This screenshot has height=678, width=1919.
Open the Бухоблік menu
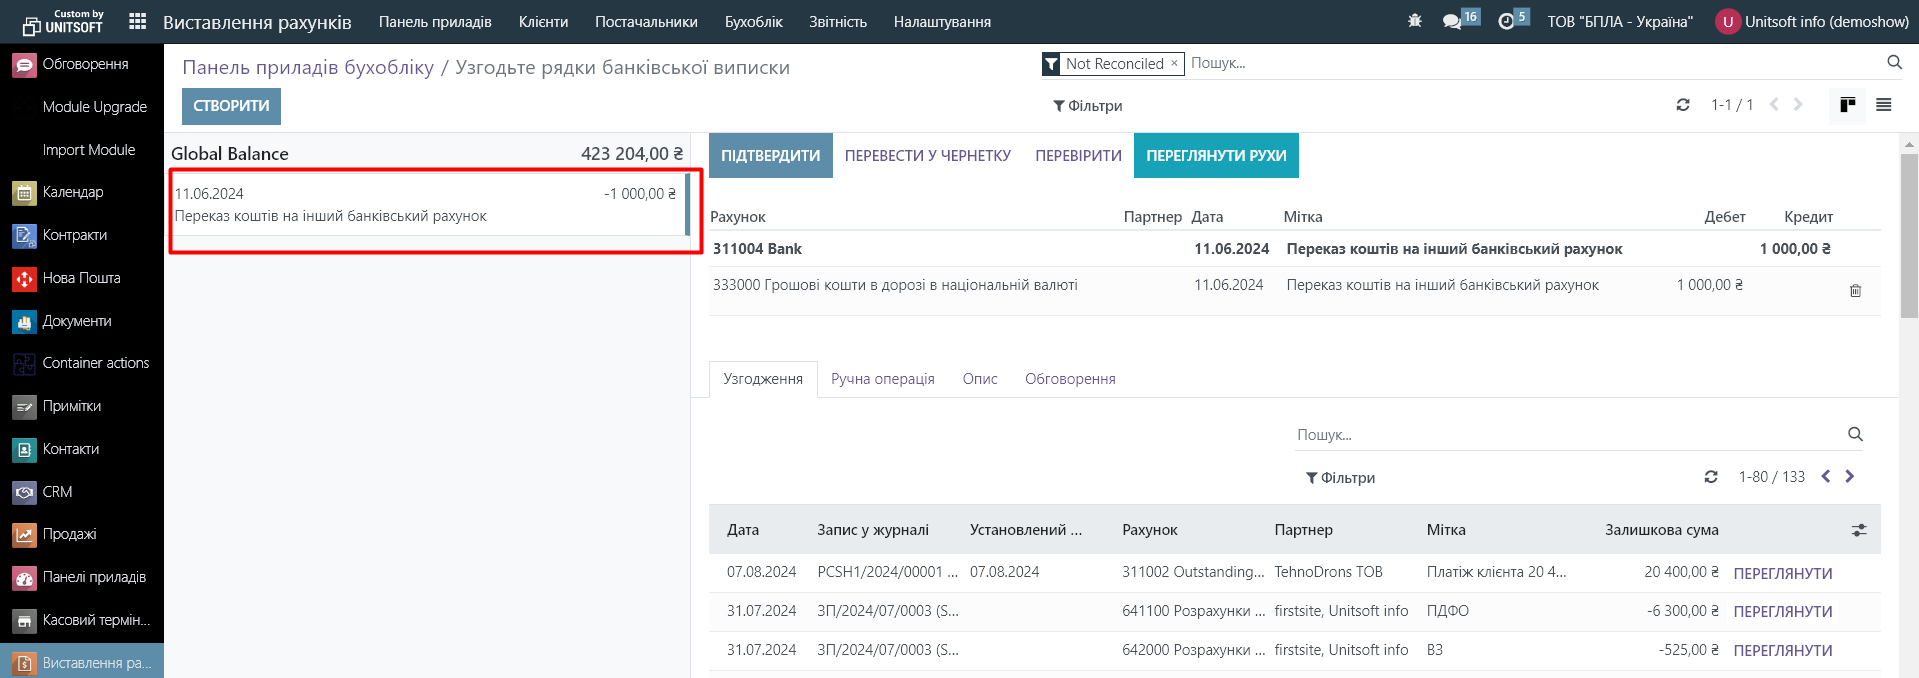click(x=753, y=22)
